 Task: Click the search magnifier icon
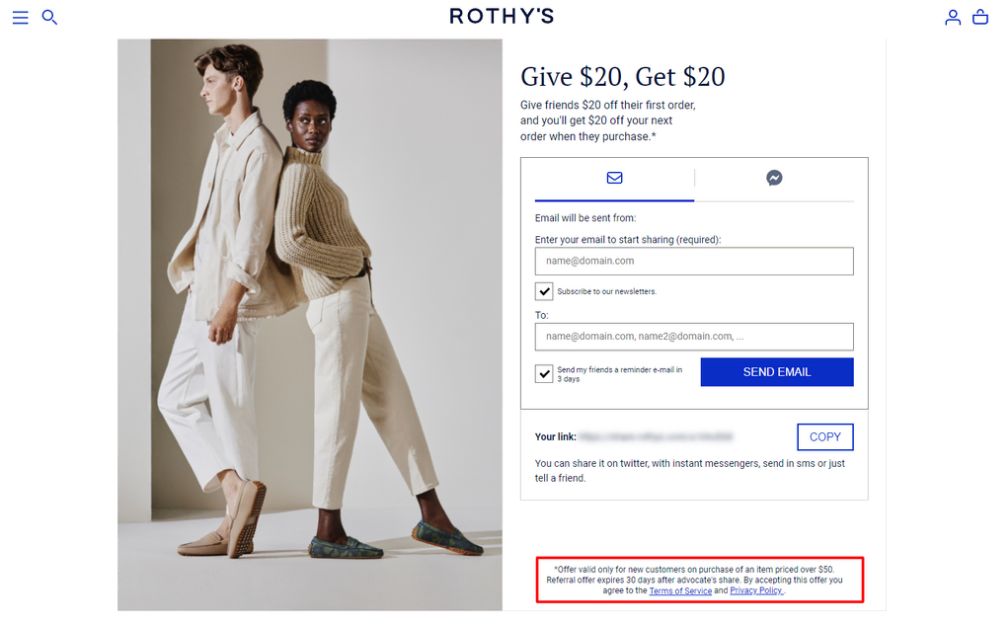click(49, 17)
